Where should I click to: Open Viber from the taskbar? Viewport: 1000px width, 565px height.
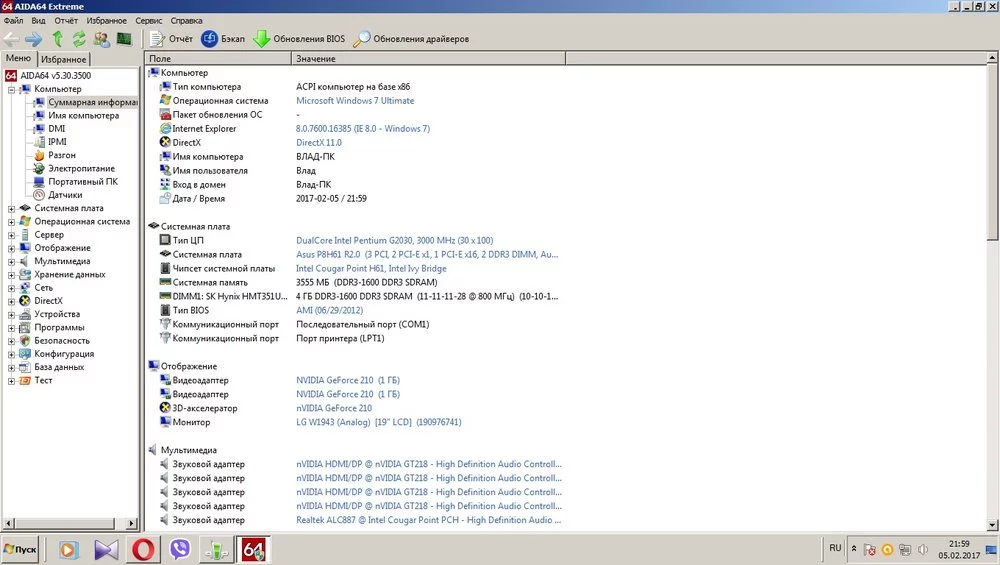(181, 549)
